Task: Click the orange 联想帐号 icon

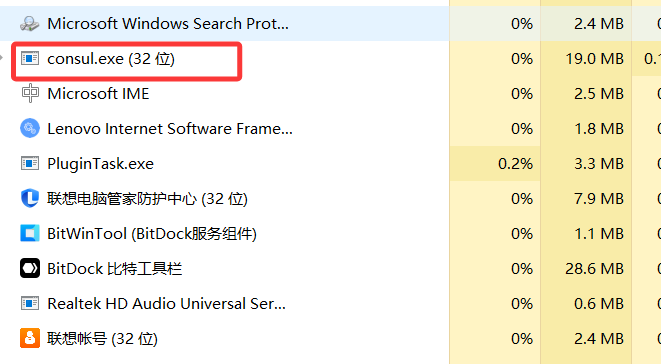Action: 30,338
